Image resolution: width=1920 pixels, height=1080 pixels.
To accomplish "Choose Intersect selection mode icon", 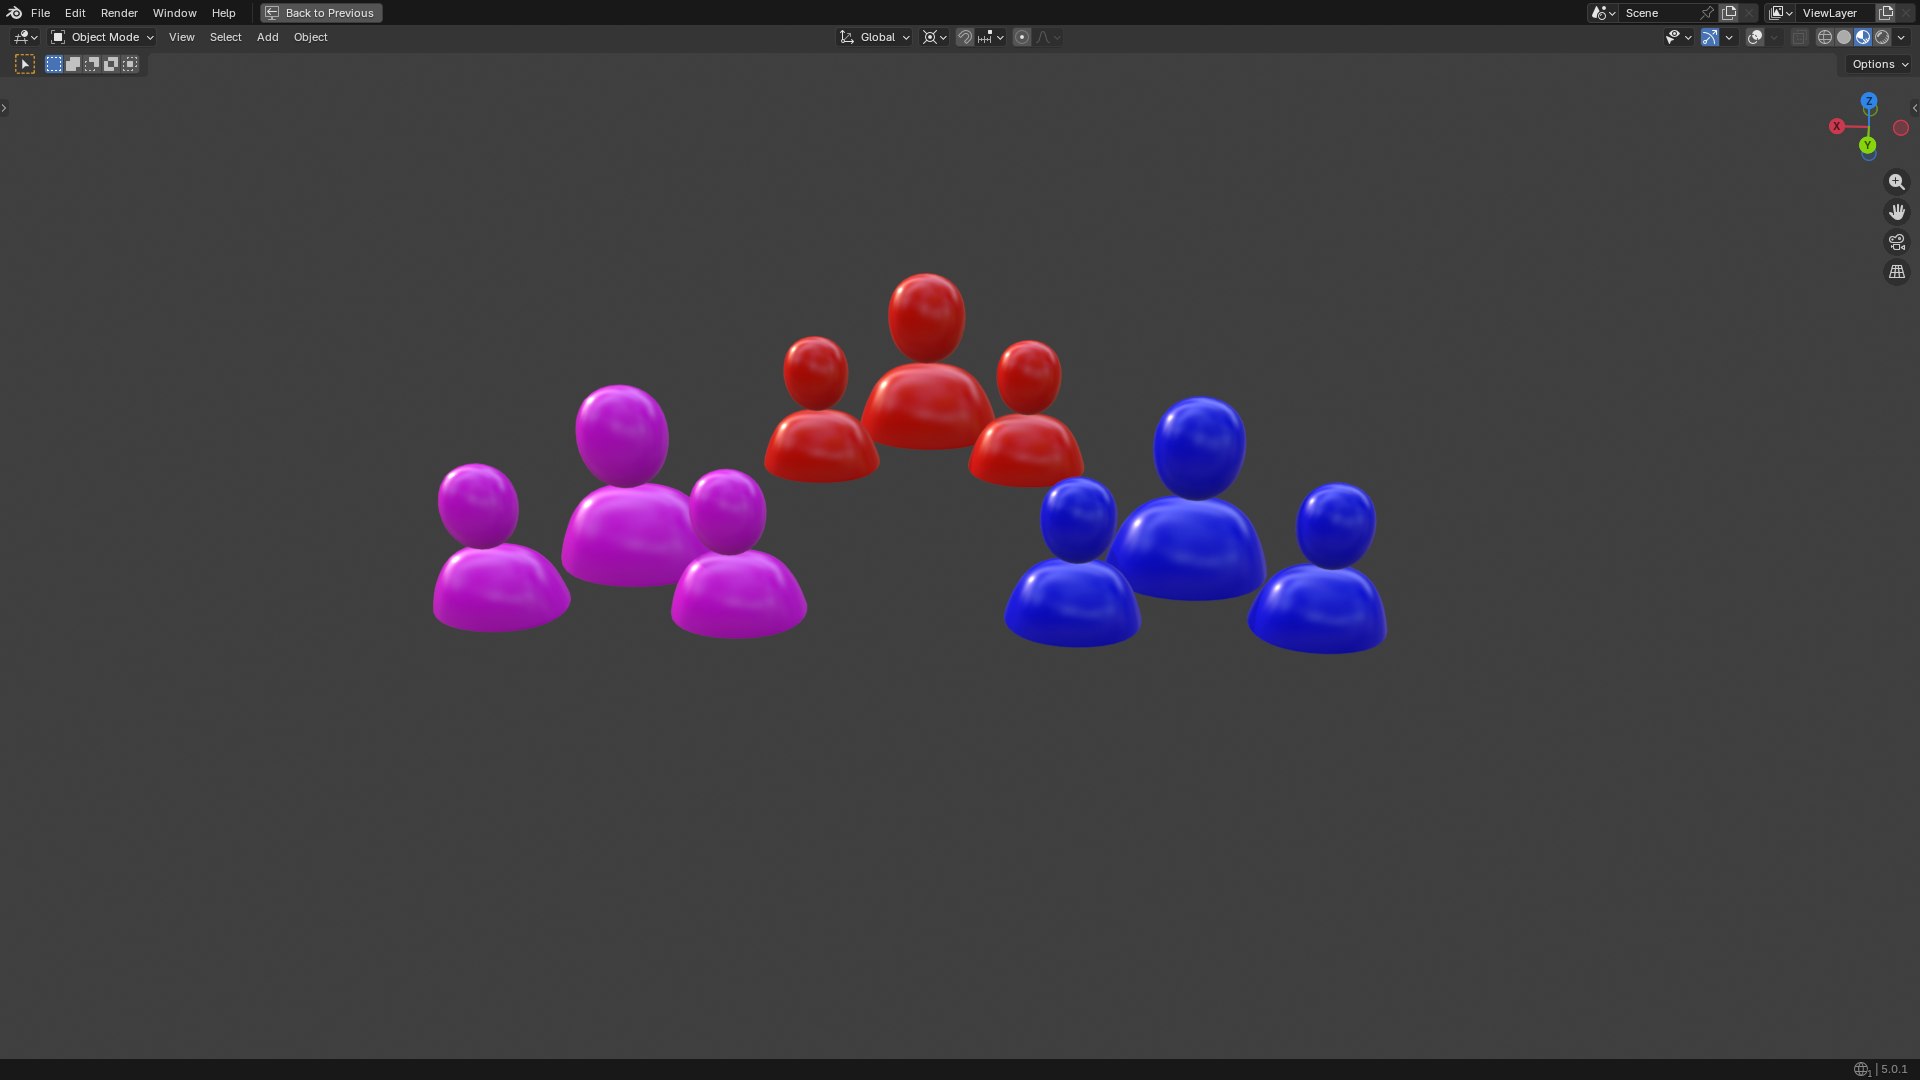I will coord(130,64).
